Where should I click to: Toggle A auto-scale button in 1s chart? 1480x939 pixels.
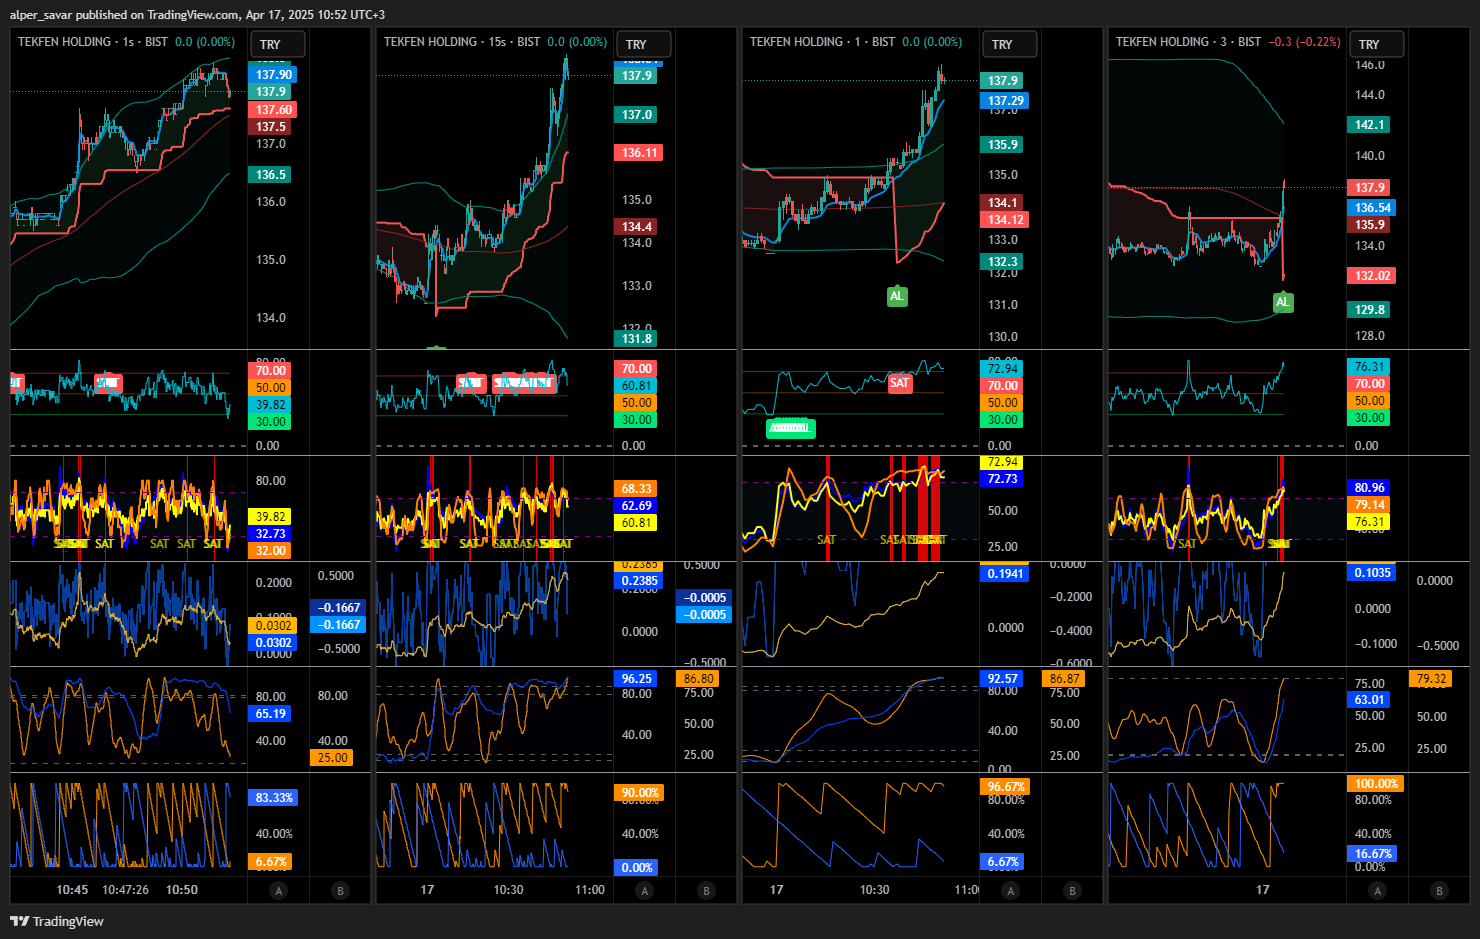click(279, 890)
